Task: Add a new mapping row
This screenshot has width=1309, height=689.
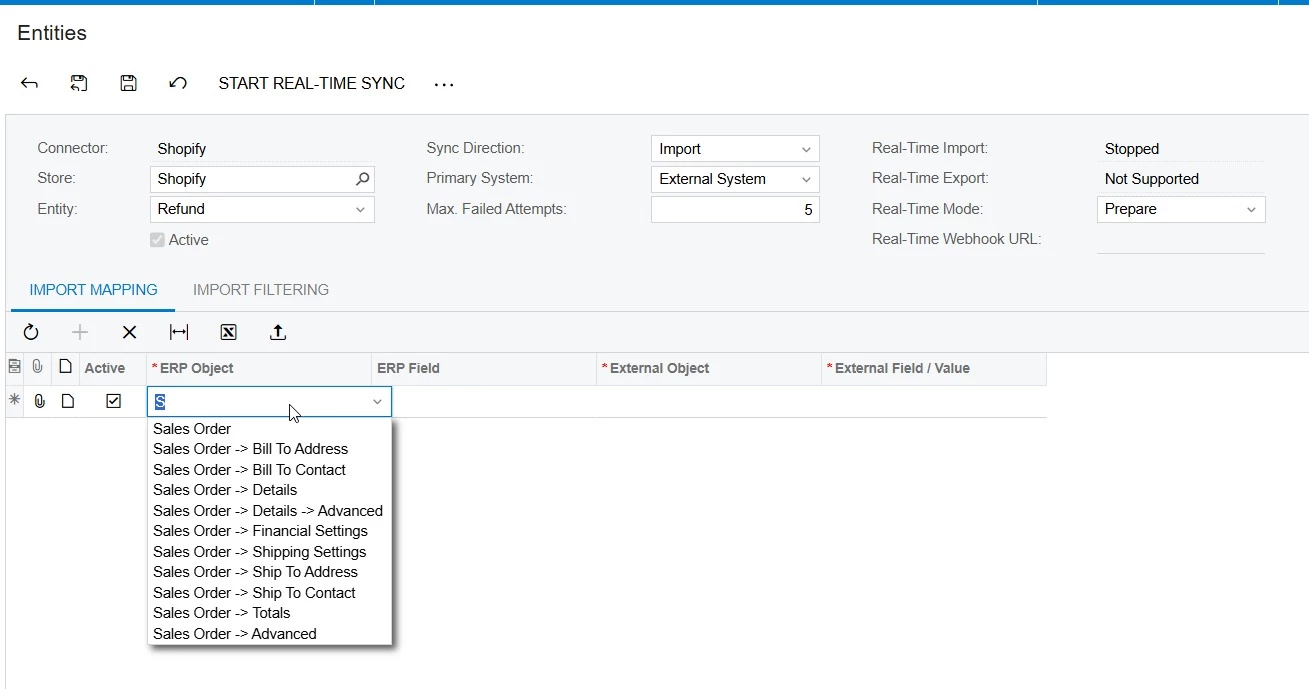Action: (x=80, y=332)
